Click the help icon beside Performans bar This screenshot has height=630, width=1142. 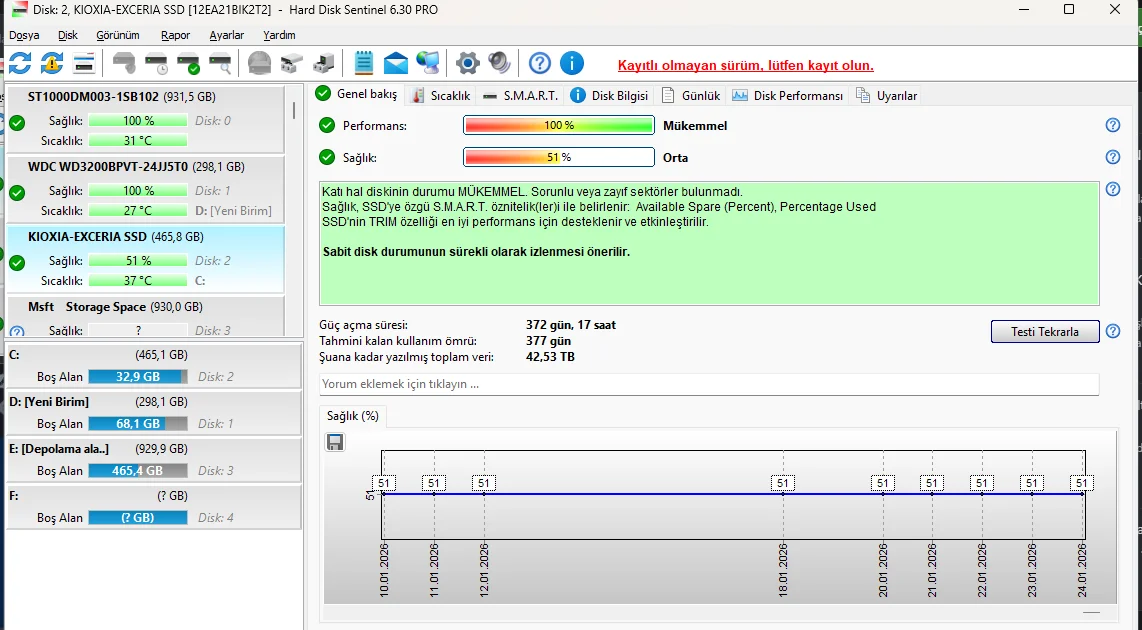[x=1112, y=126]
